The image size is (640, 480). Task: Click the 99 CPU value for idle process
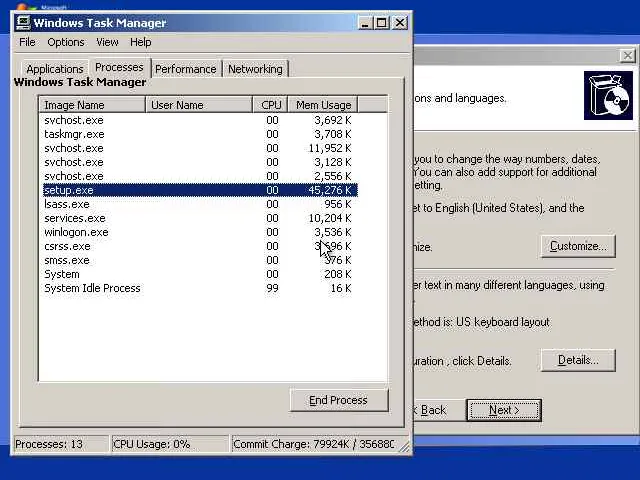[x=272, y=288]
